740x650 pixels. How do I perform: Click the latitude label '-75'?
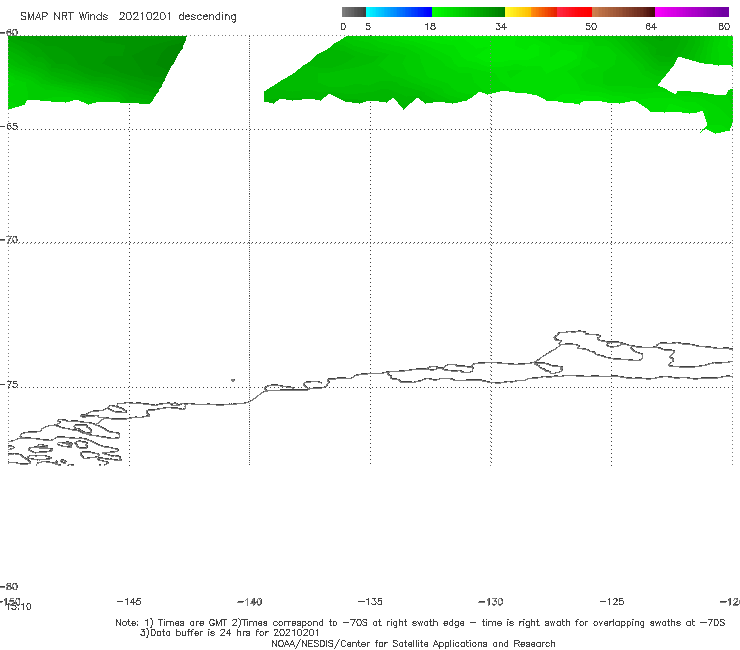click(9, 385)
